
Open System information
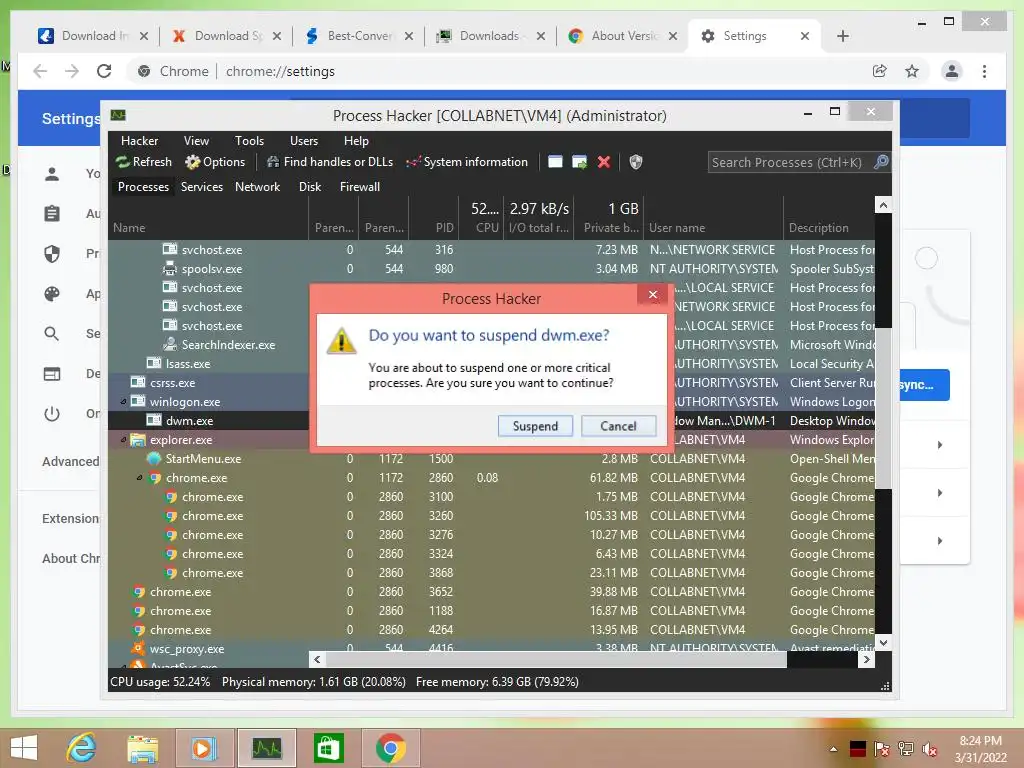467,162
